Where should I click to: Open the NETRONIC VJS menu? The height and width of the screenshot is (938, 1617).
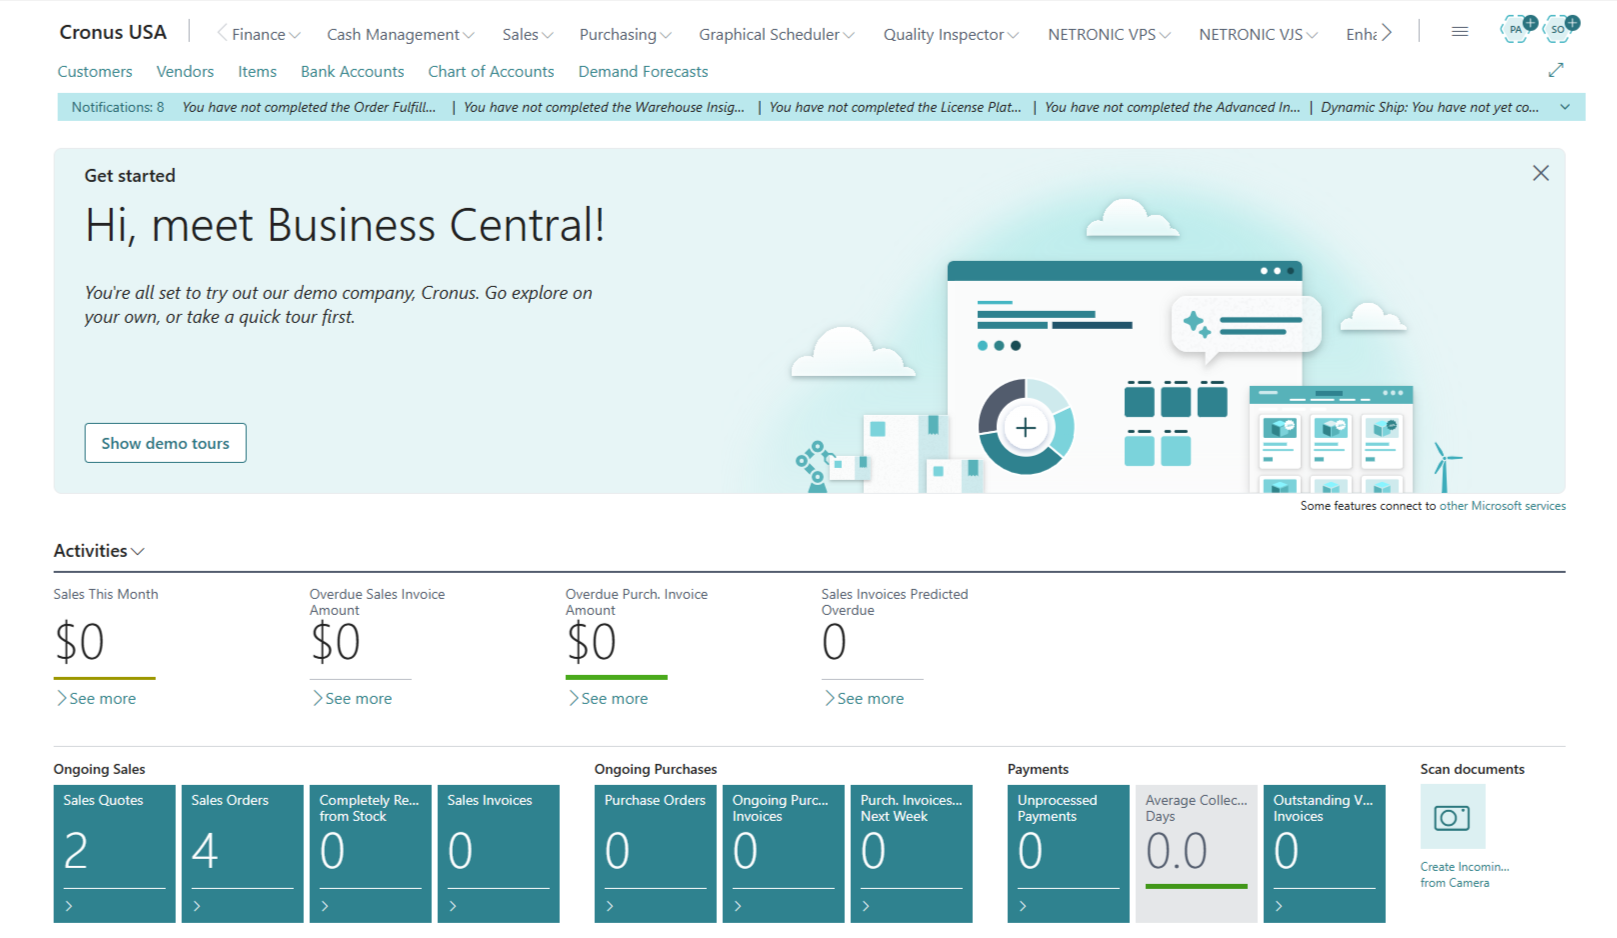(1258, 34)
